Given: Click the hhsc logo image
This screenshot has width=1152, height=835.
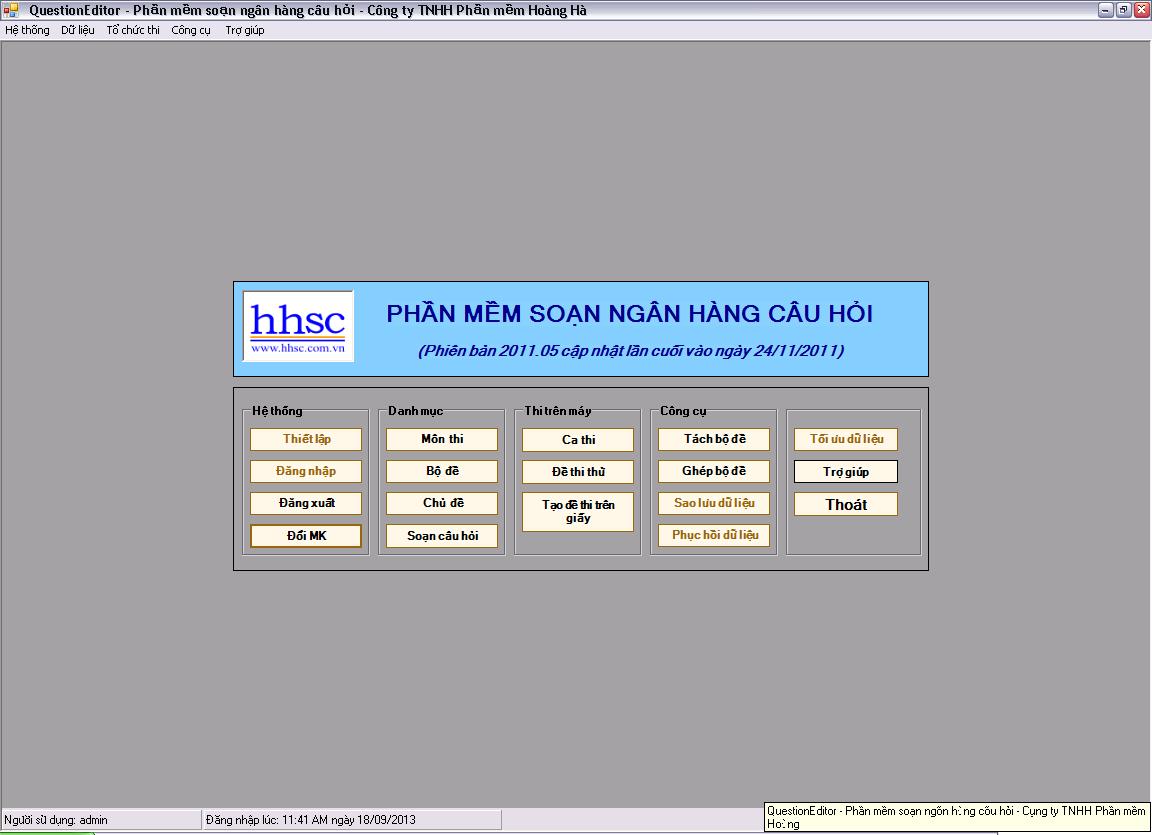Looking at the screenshot, I should 298,327.
